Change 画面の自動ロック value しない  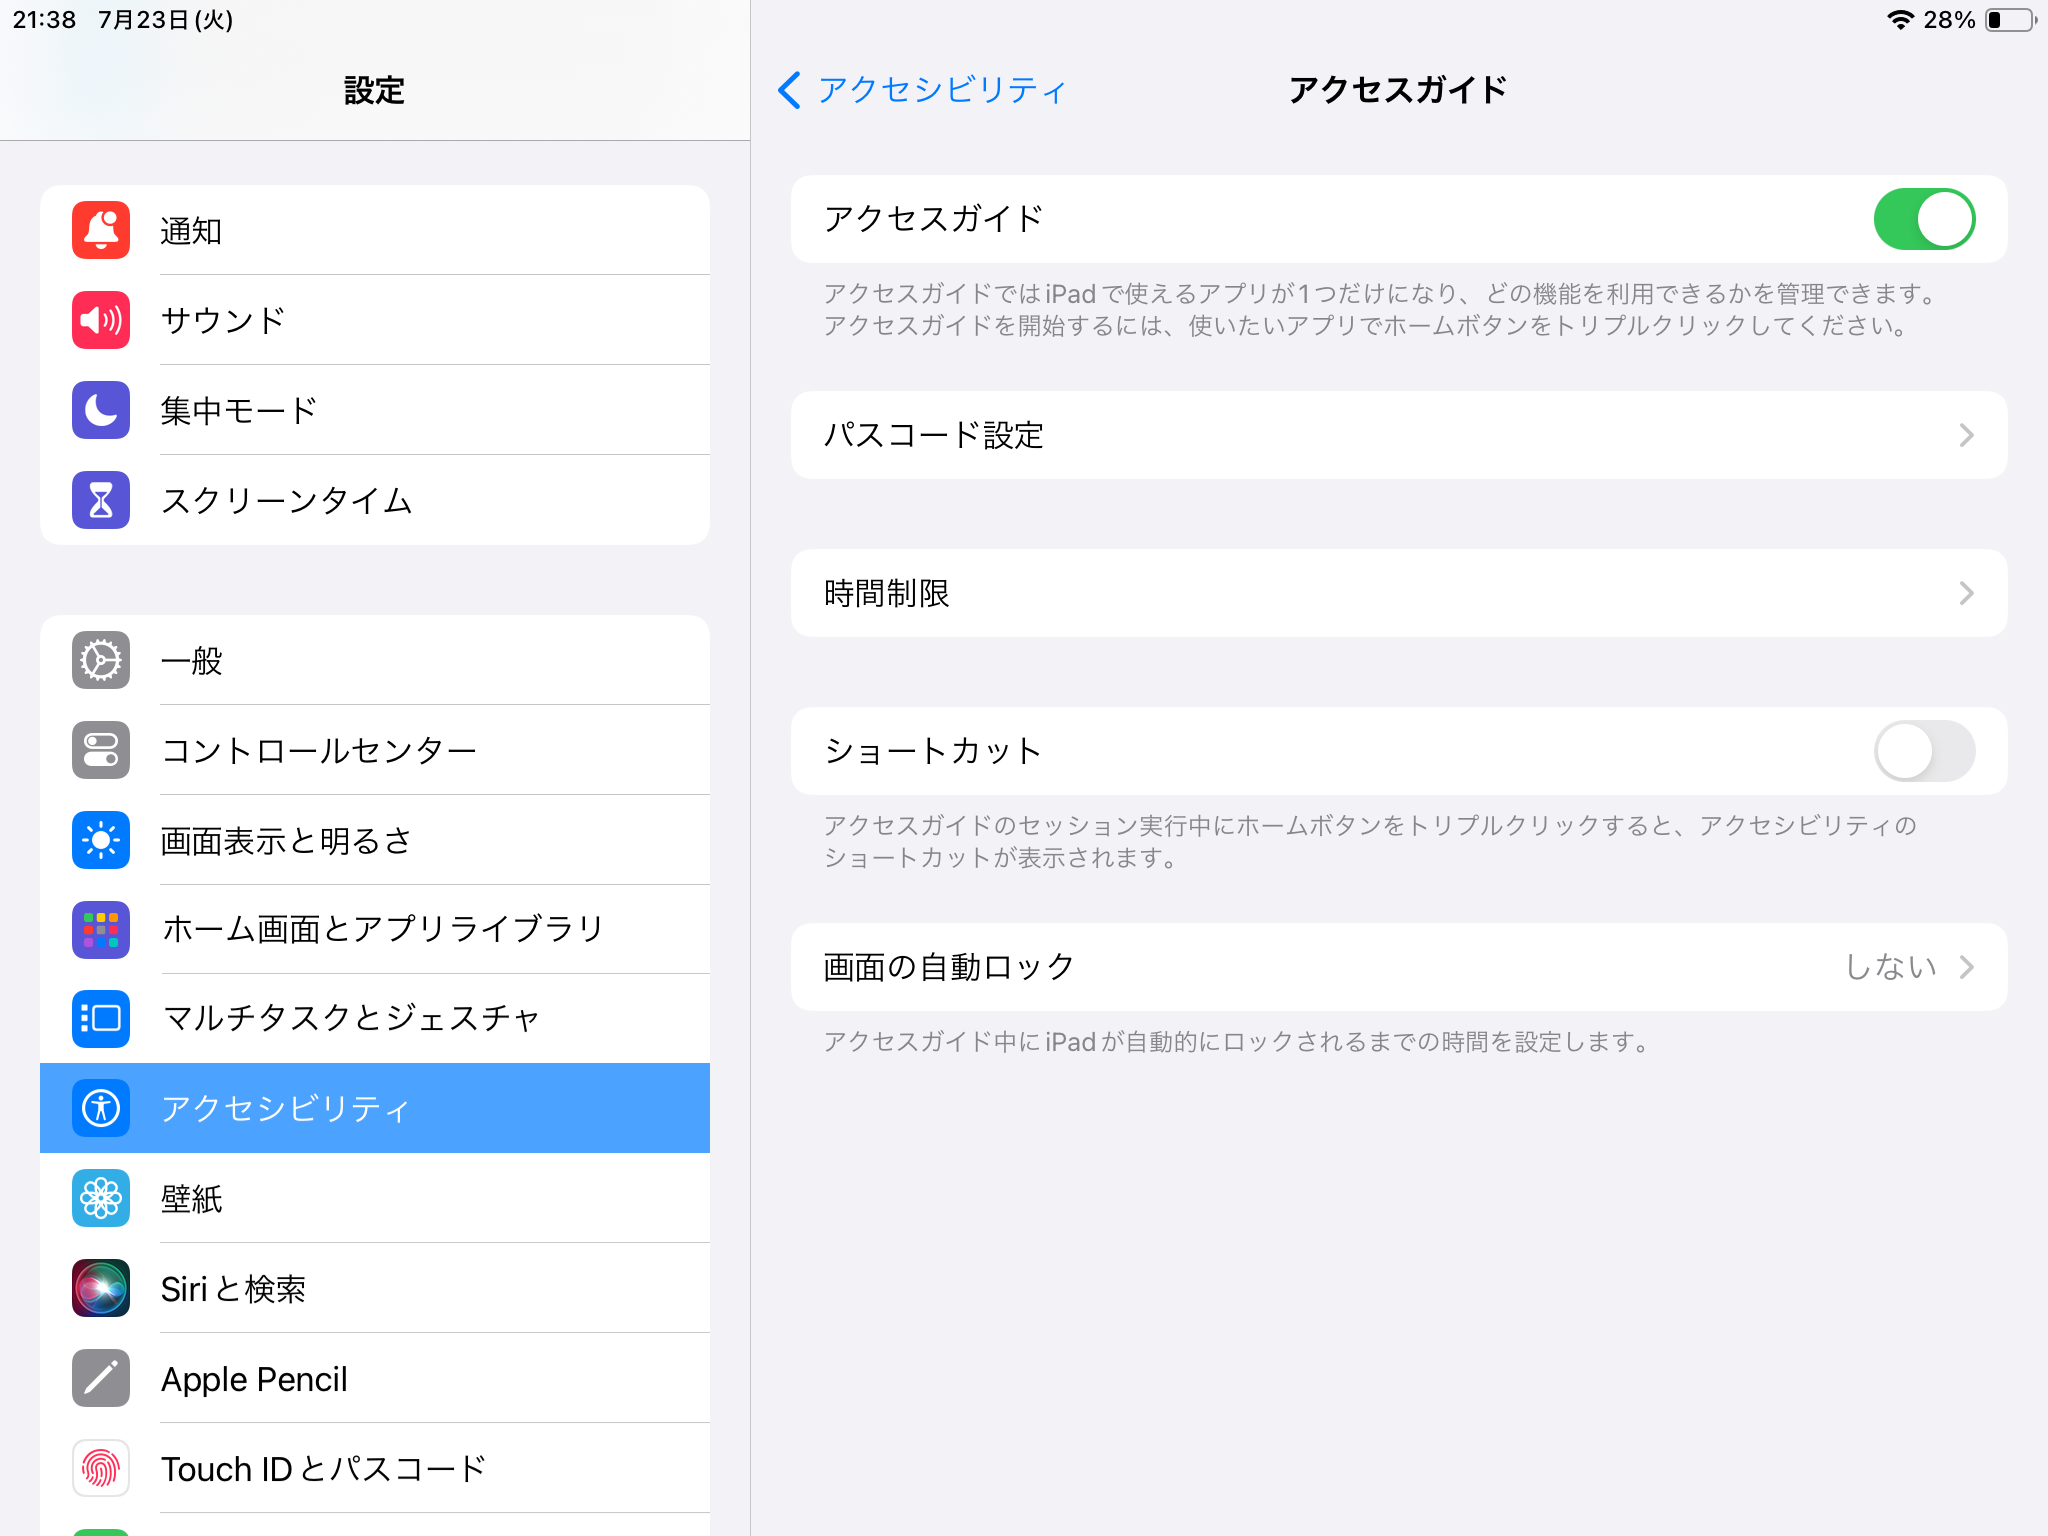tap(1890, 967)
